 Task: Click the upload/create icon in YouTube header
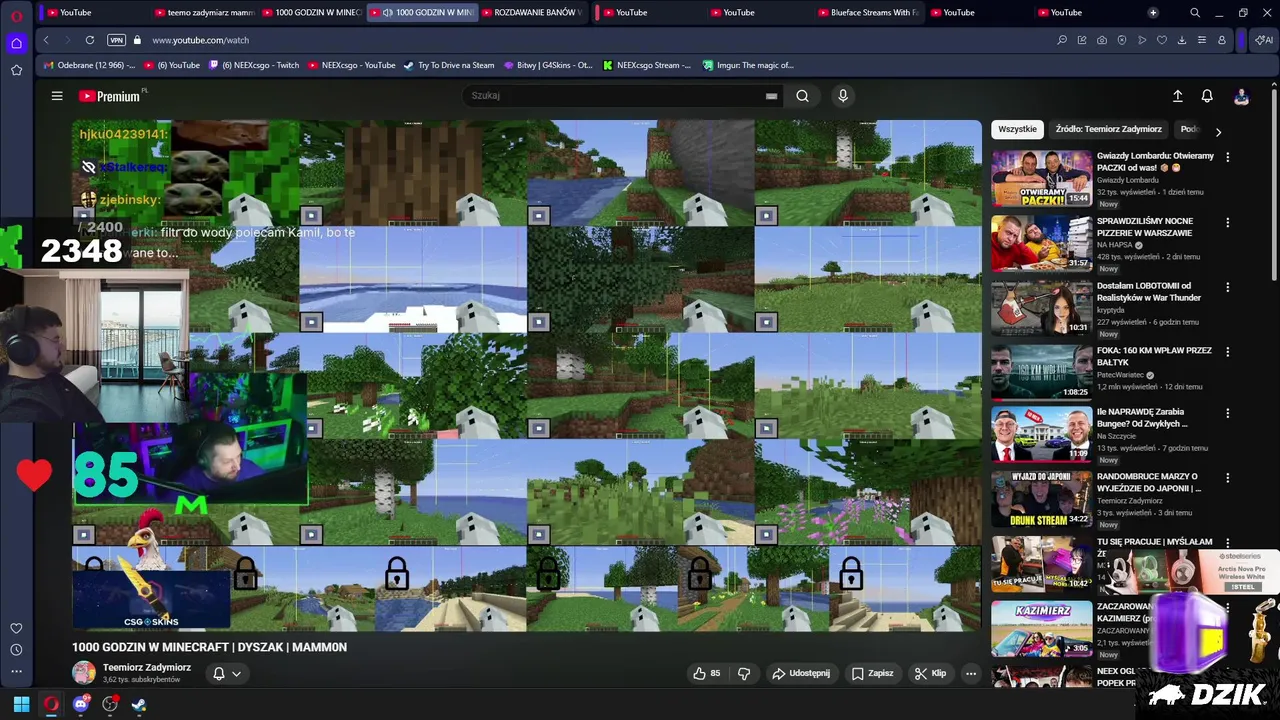click(x=1177, y=96)
